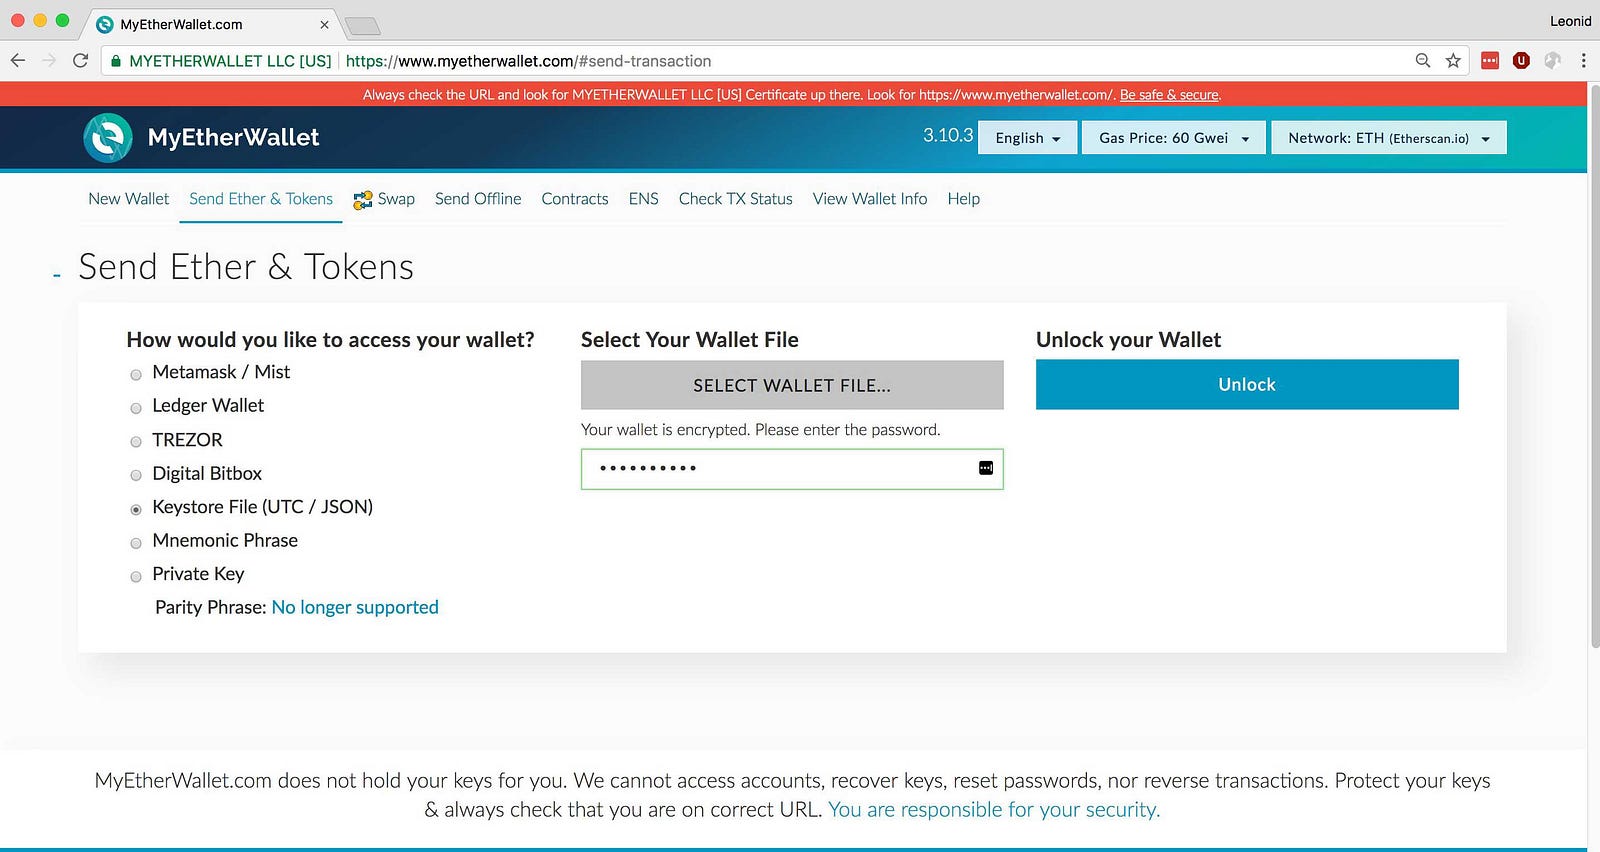Click the version number 3.10.3
The width and height of the screenshot is (1600, 852).
click(948, 135)
